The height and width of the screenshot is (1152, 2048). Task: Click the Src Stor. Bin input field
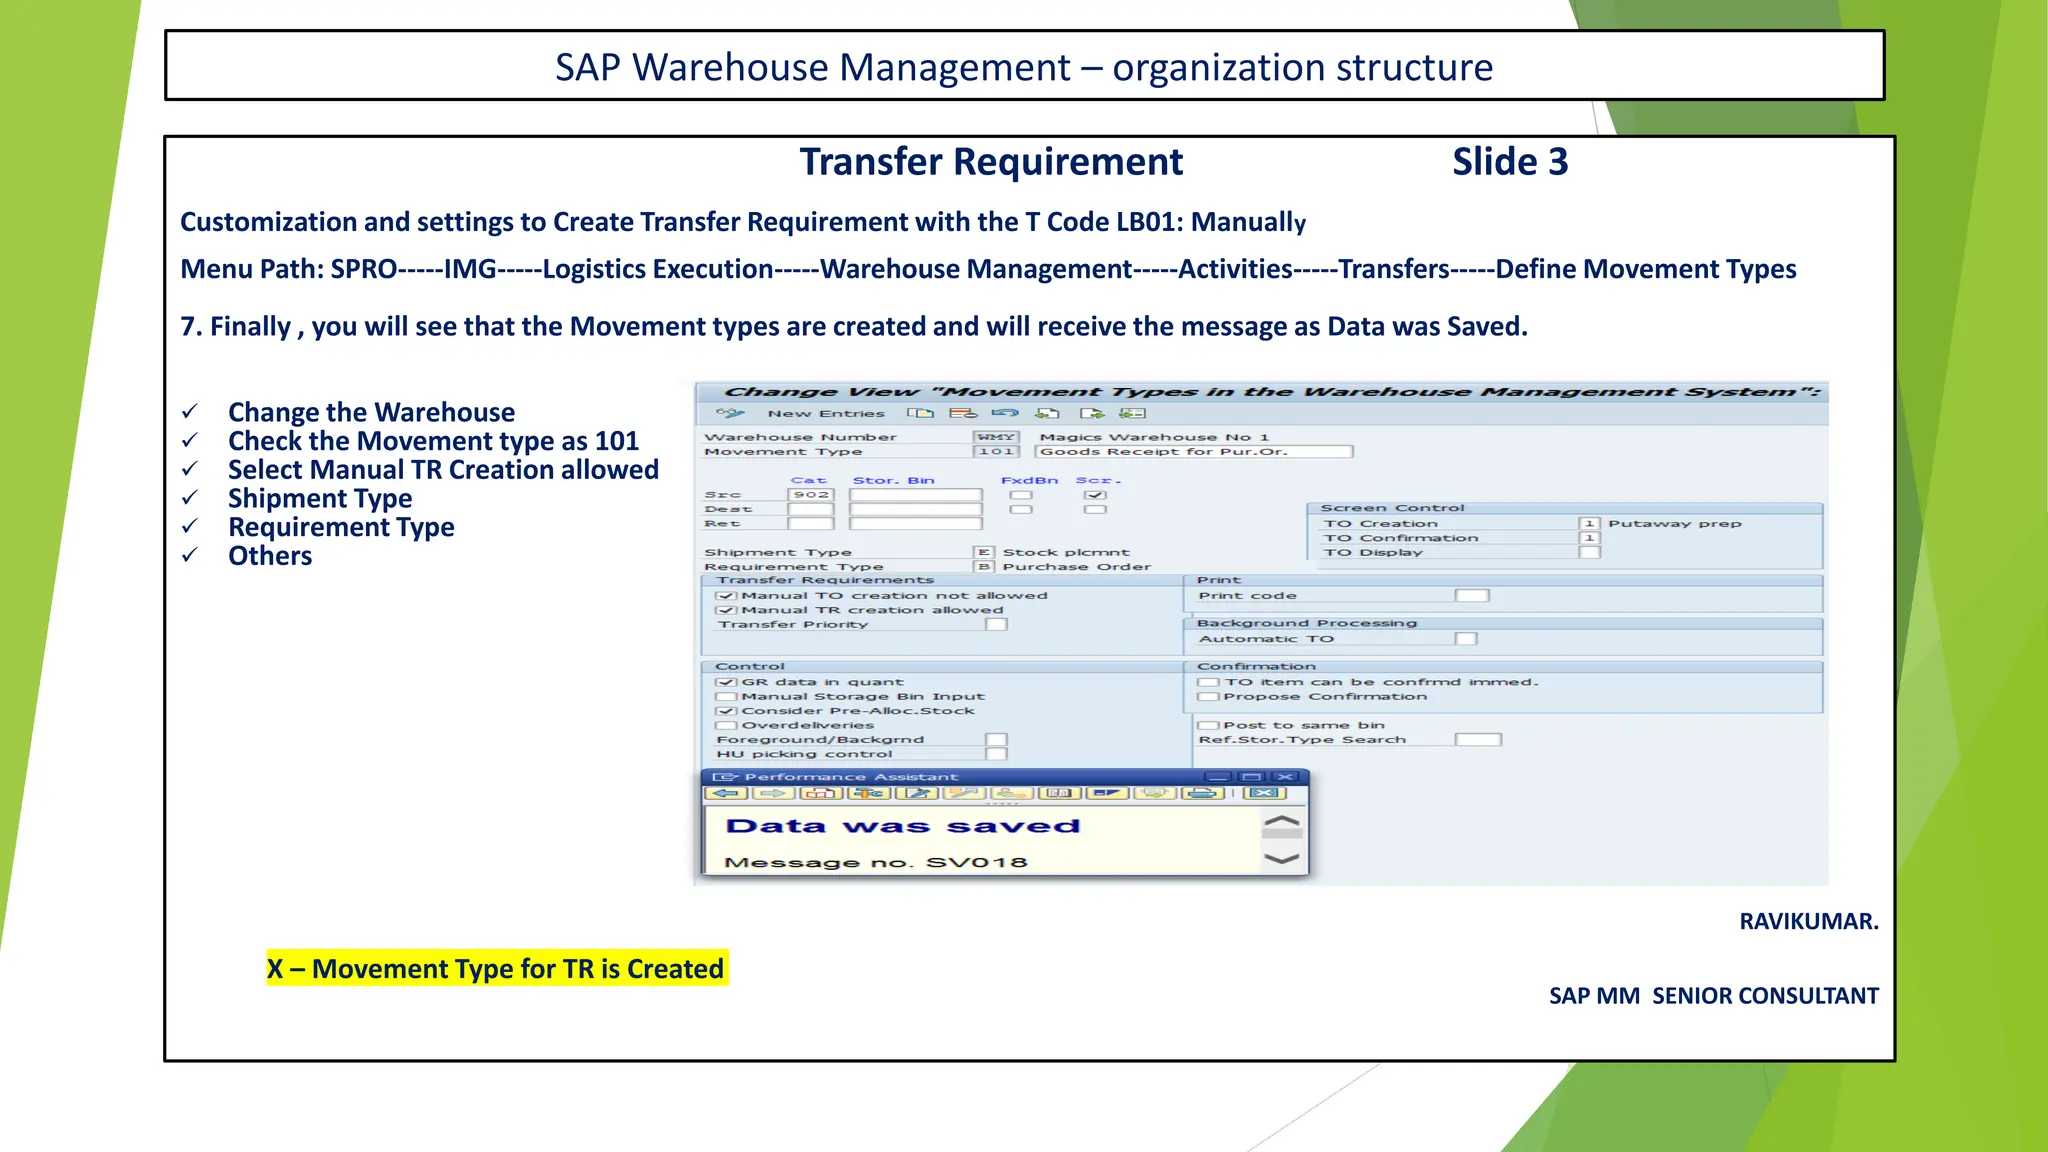916,495
